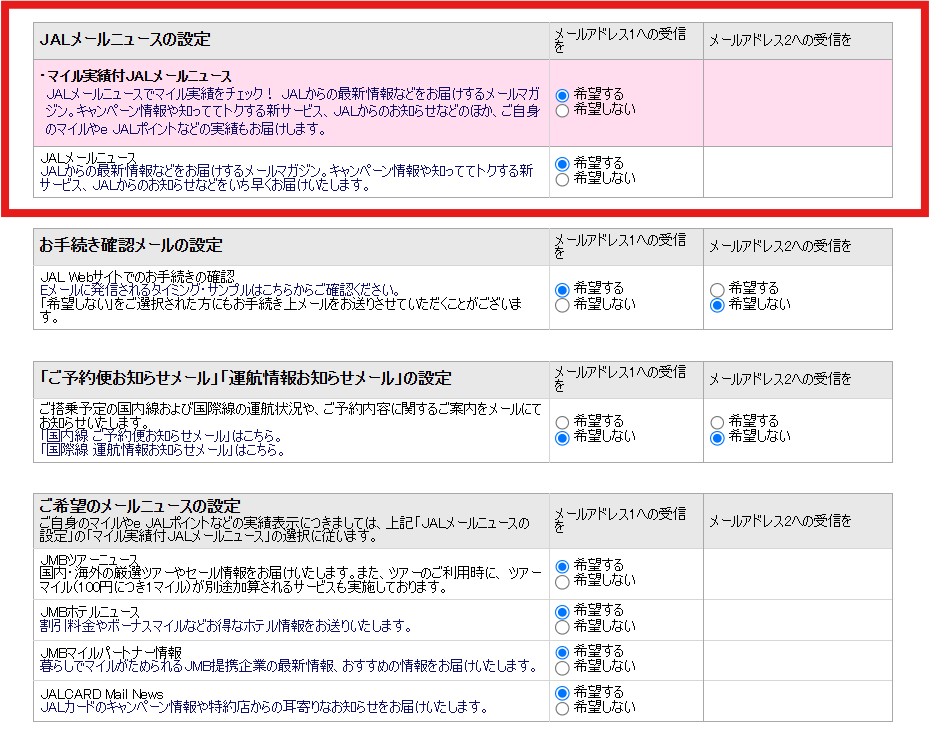Choose 希望する for plain JALメールニュース row
The image size is (947, 738).
click(x=562, y=163)
